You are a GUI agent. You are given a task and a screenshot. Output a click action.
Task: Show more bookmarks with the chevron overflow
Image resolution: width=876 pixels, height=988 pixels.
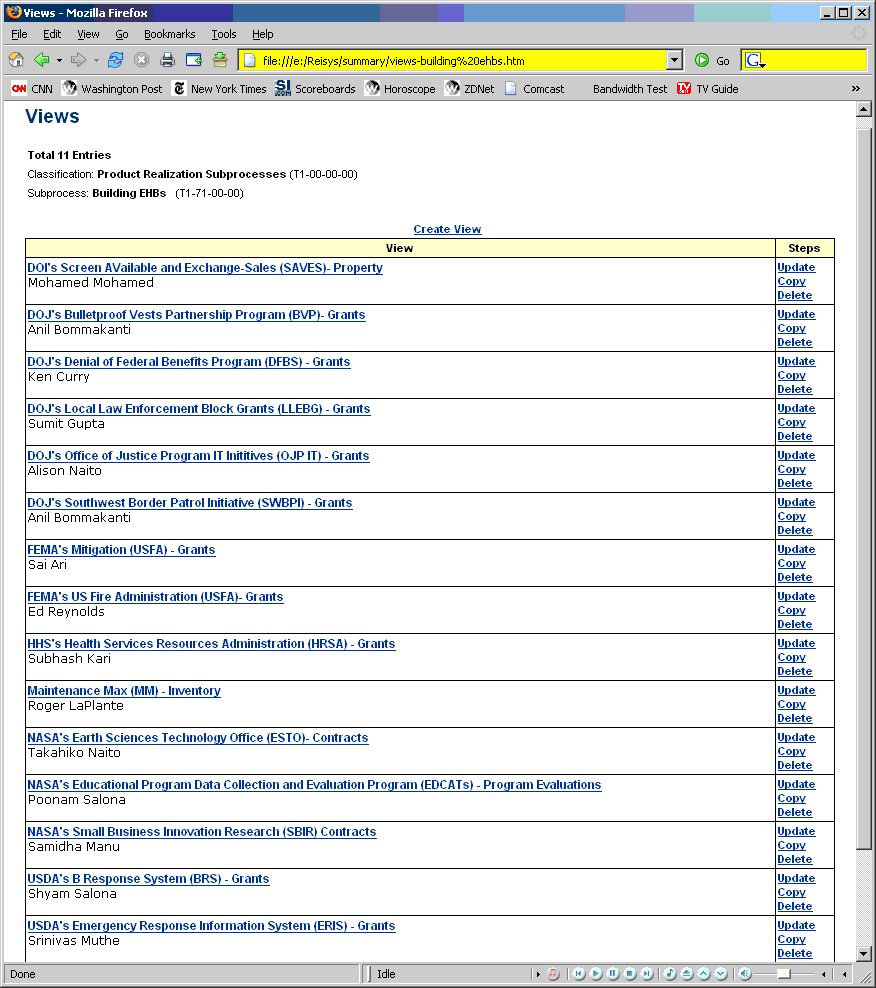click(856, 89)
